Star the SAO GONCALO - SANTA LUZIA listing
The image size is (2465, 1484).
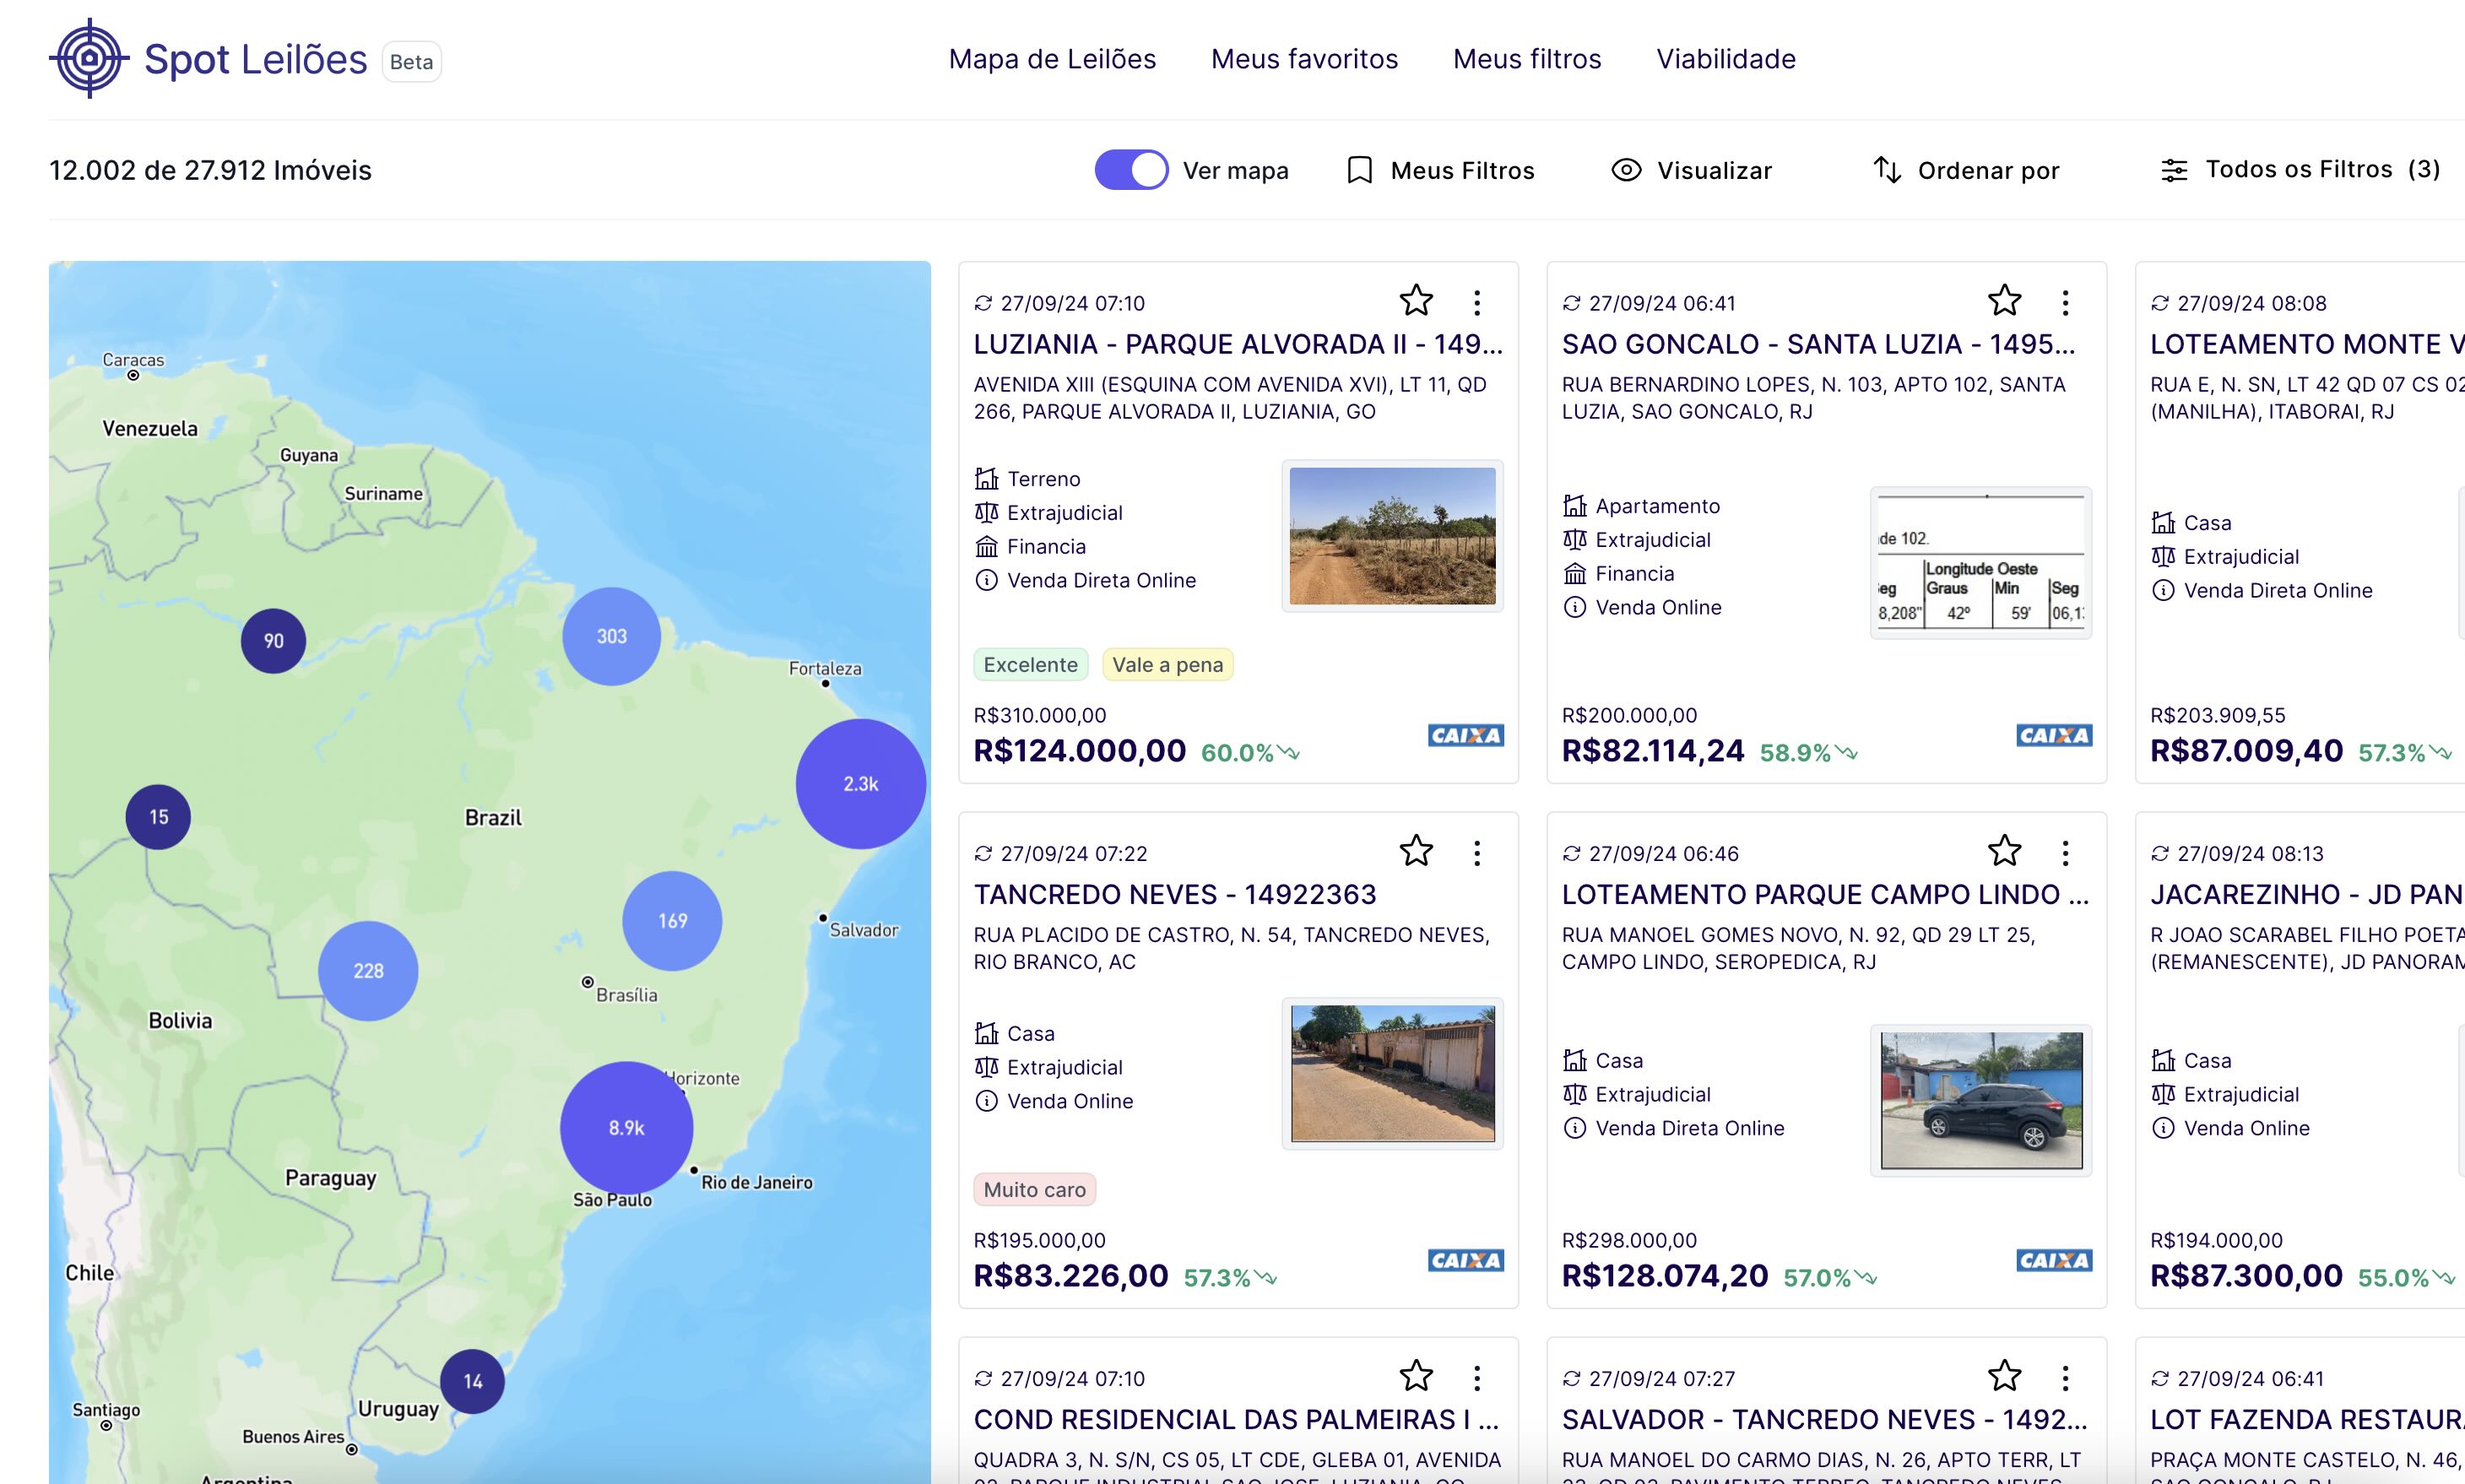2004,301
